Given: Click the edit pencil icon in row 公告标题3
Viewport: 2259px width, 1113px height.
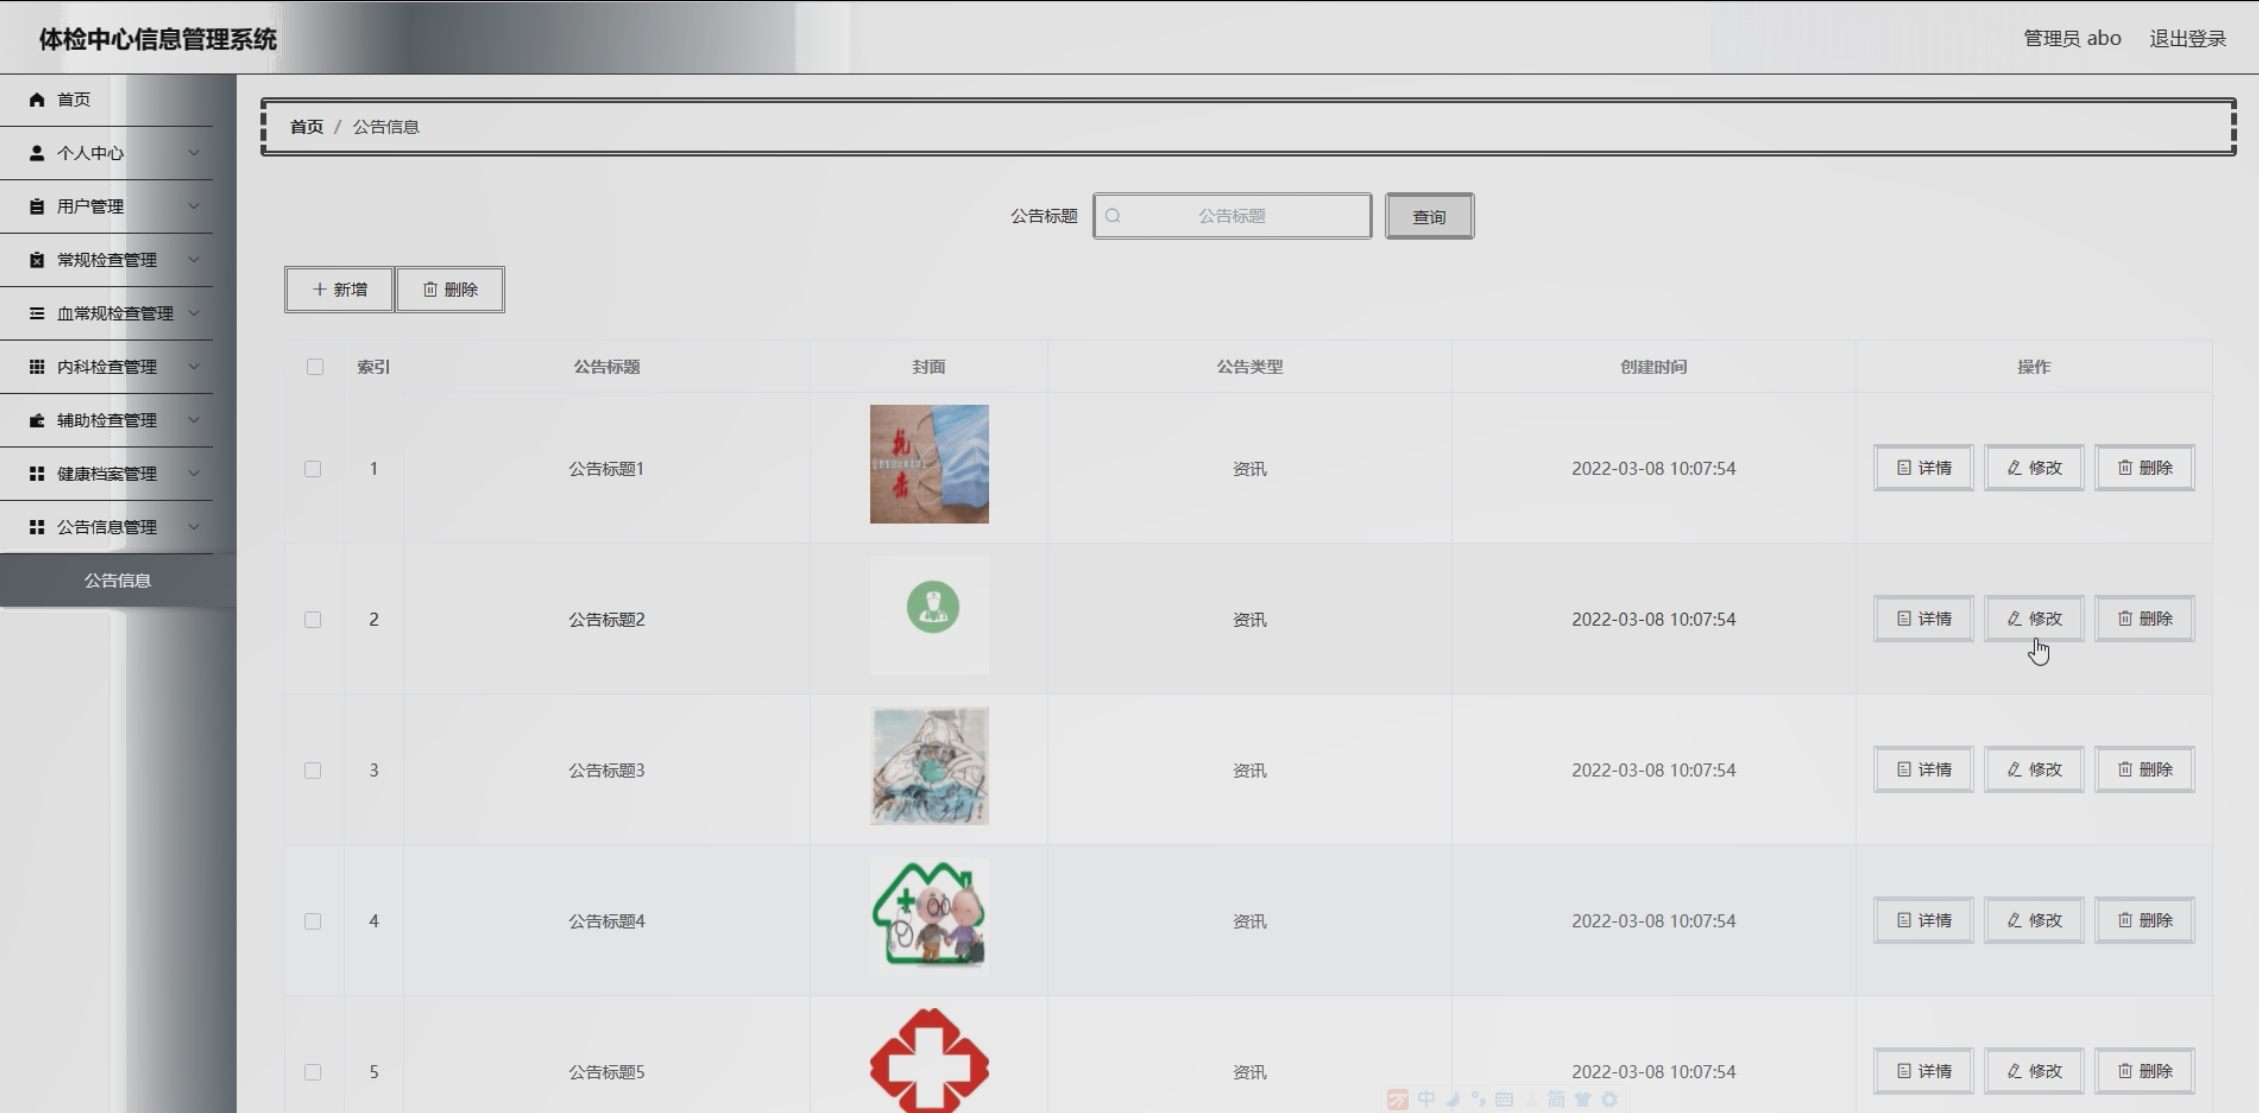Looking at the screenshot, I should [x=2014, y=769].
